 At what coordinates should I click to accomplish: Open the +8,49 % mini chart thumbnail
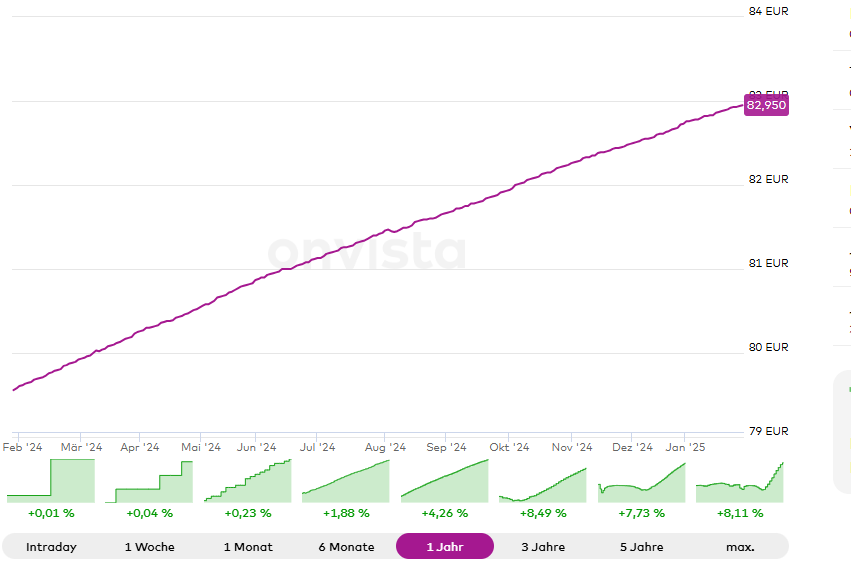click(x=543, y=481)
